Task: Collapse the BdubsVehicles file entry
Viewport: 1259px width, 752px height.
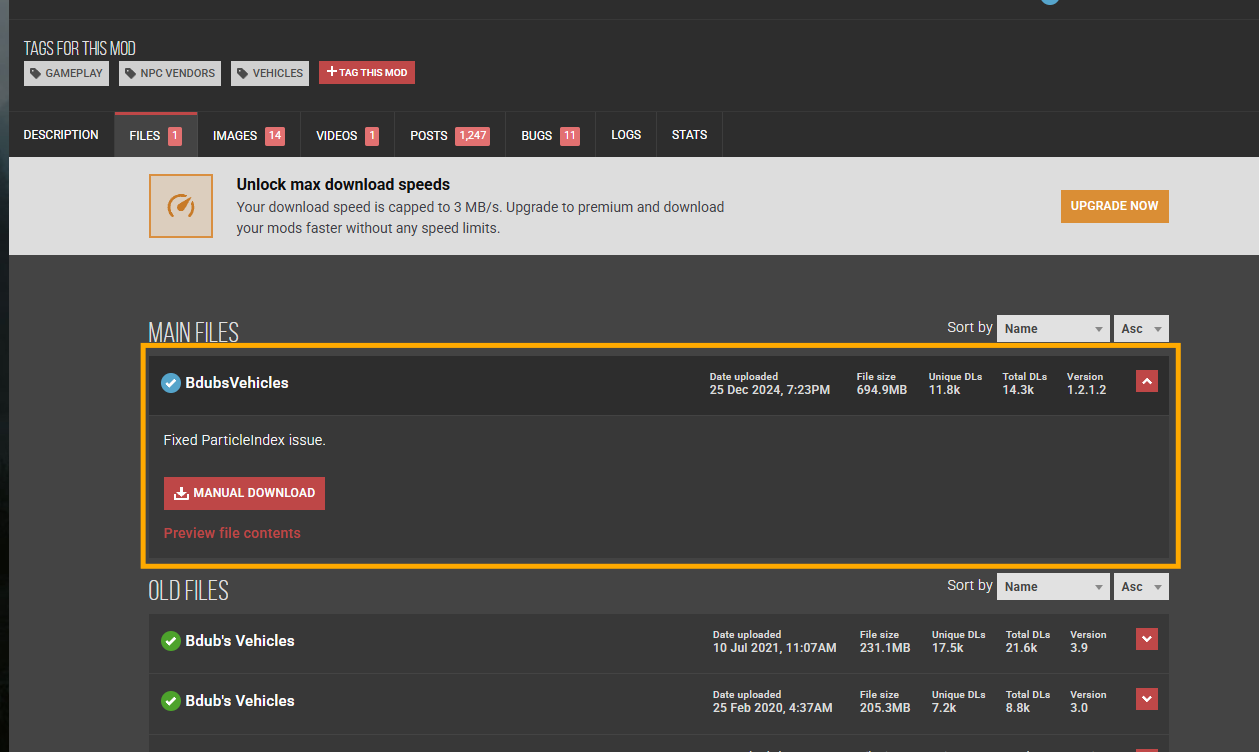Action: tap(1147, 381)
